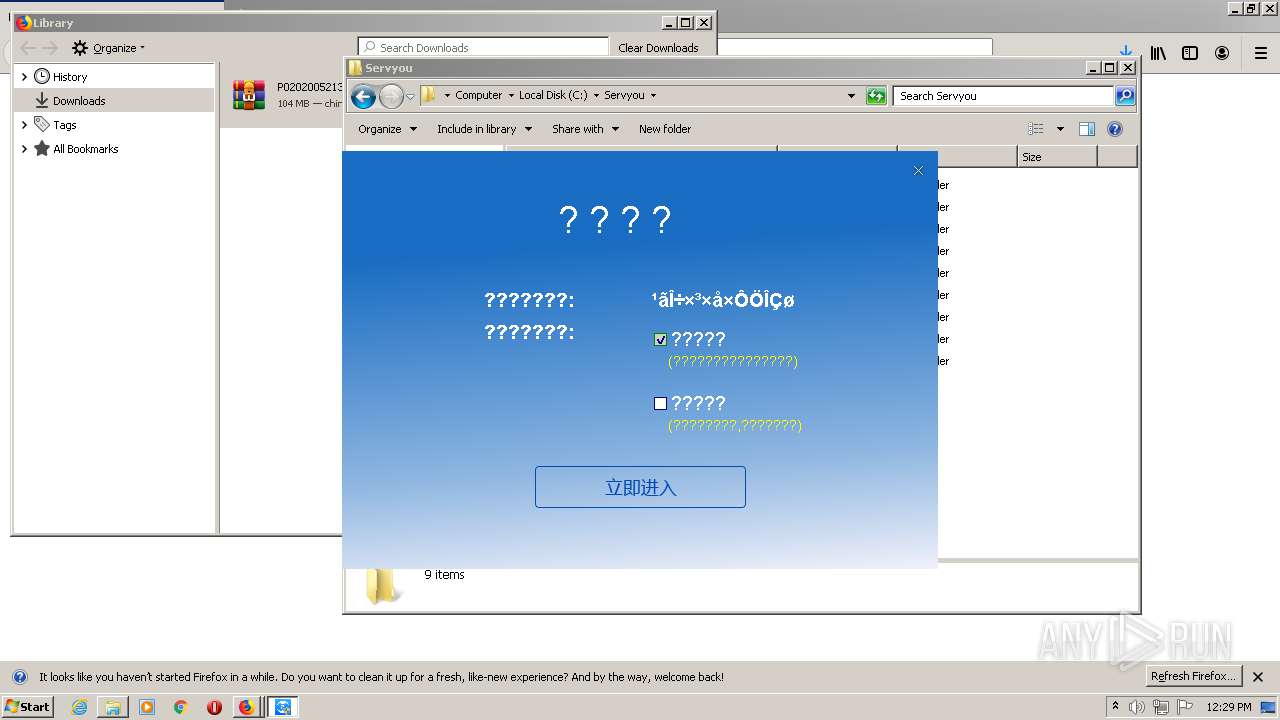Image resolution: width=1280 pixels, height=720 pixels.
Task: Open Firefox downloads arrow icon
Action: (x=1125, y=53)
